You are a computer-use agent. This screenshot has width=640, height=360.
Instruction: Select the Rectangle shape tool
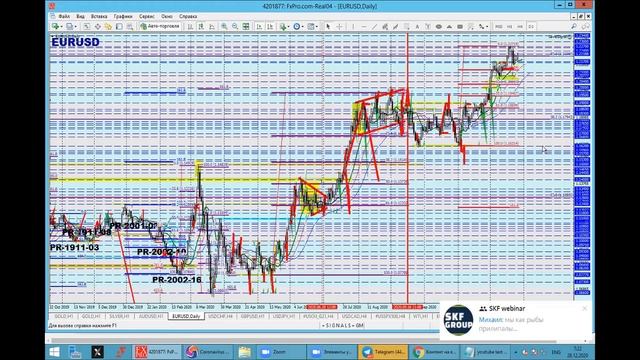460,27
